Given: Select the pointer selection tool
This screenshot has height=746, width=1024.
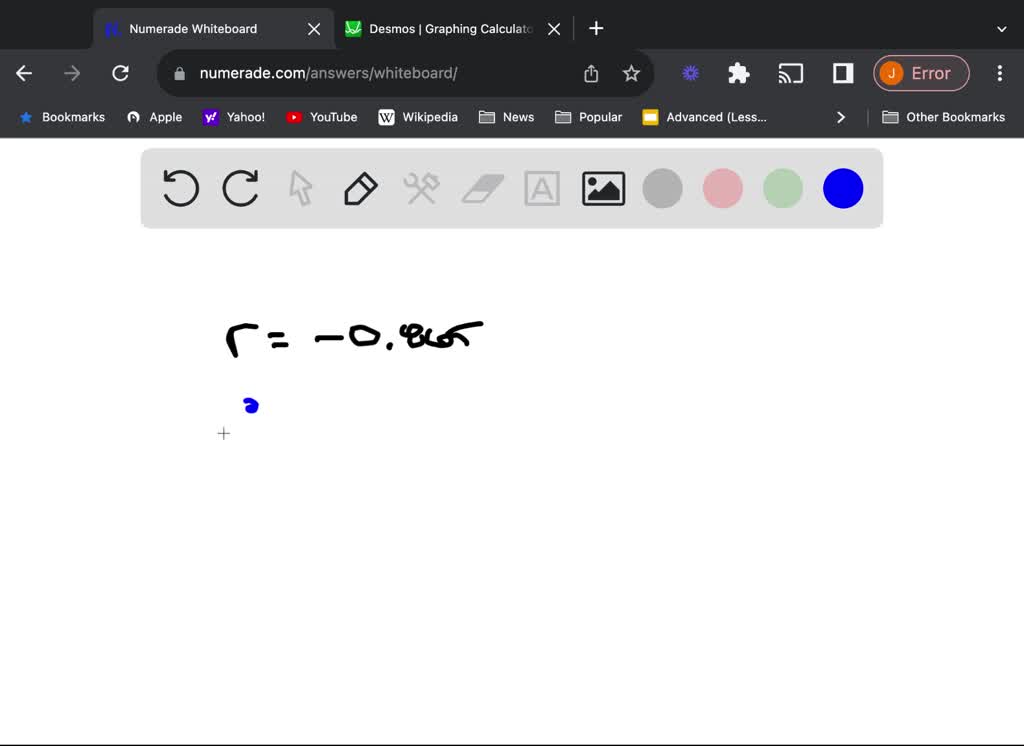Looking at the screenshot, I should [301, 188].
